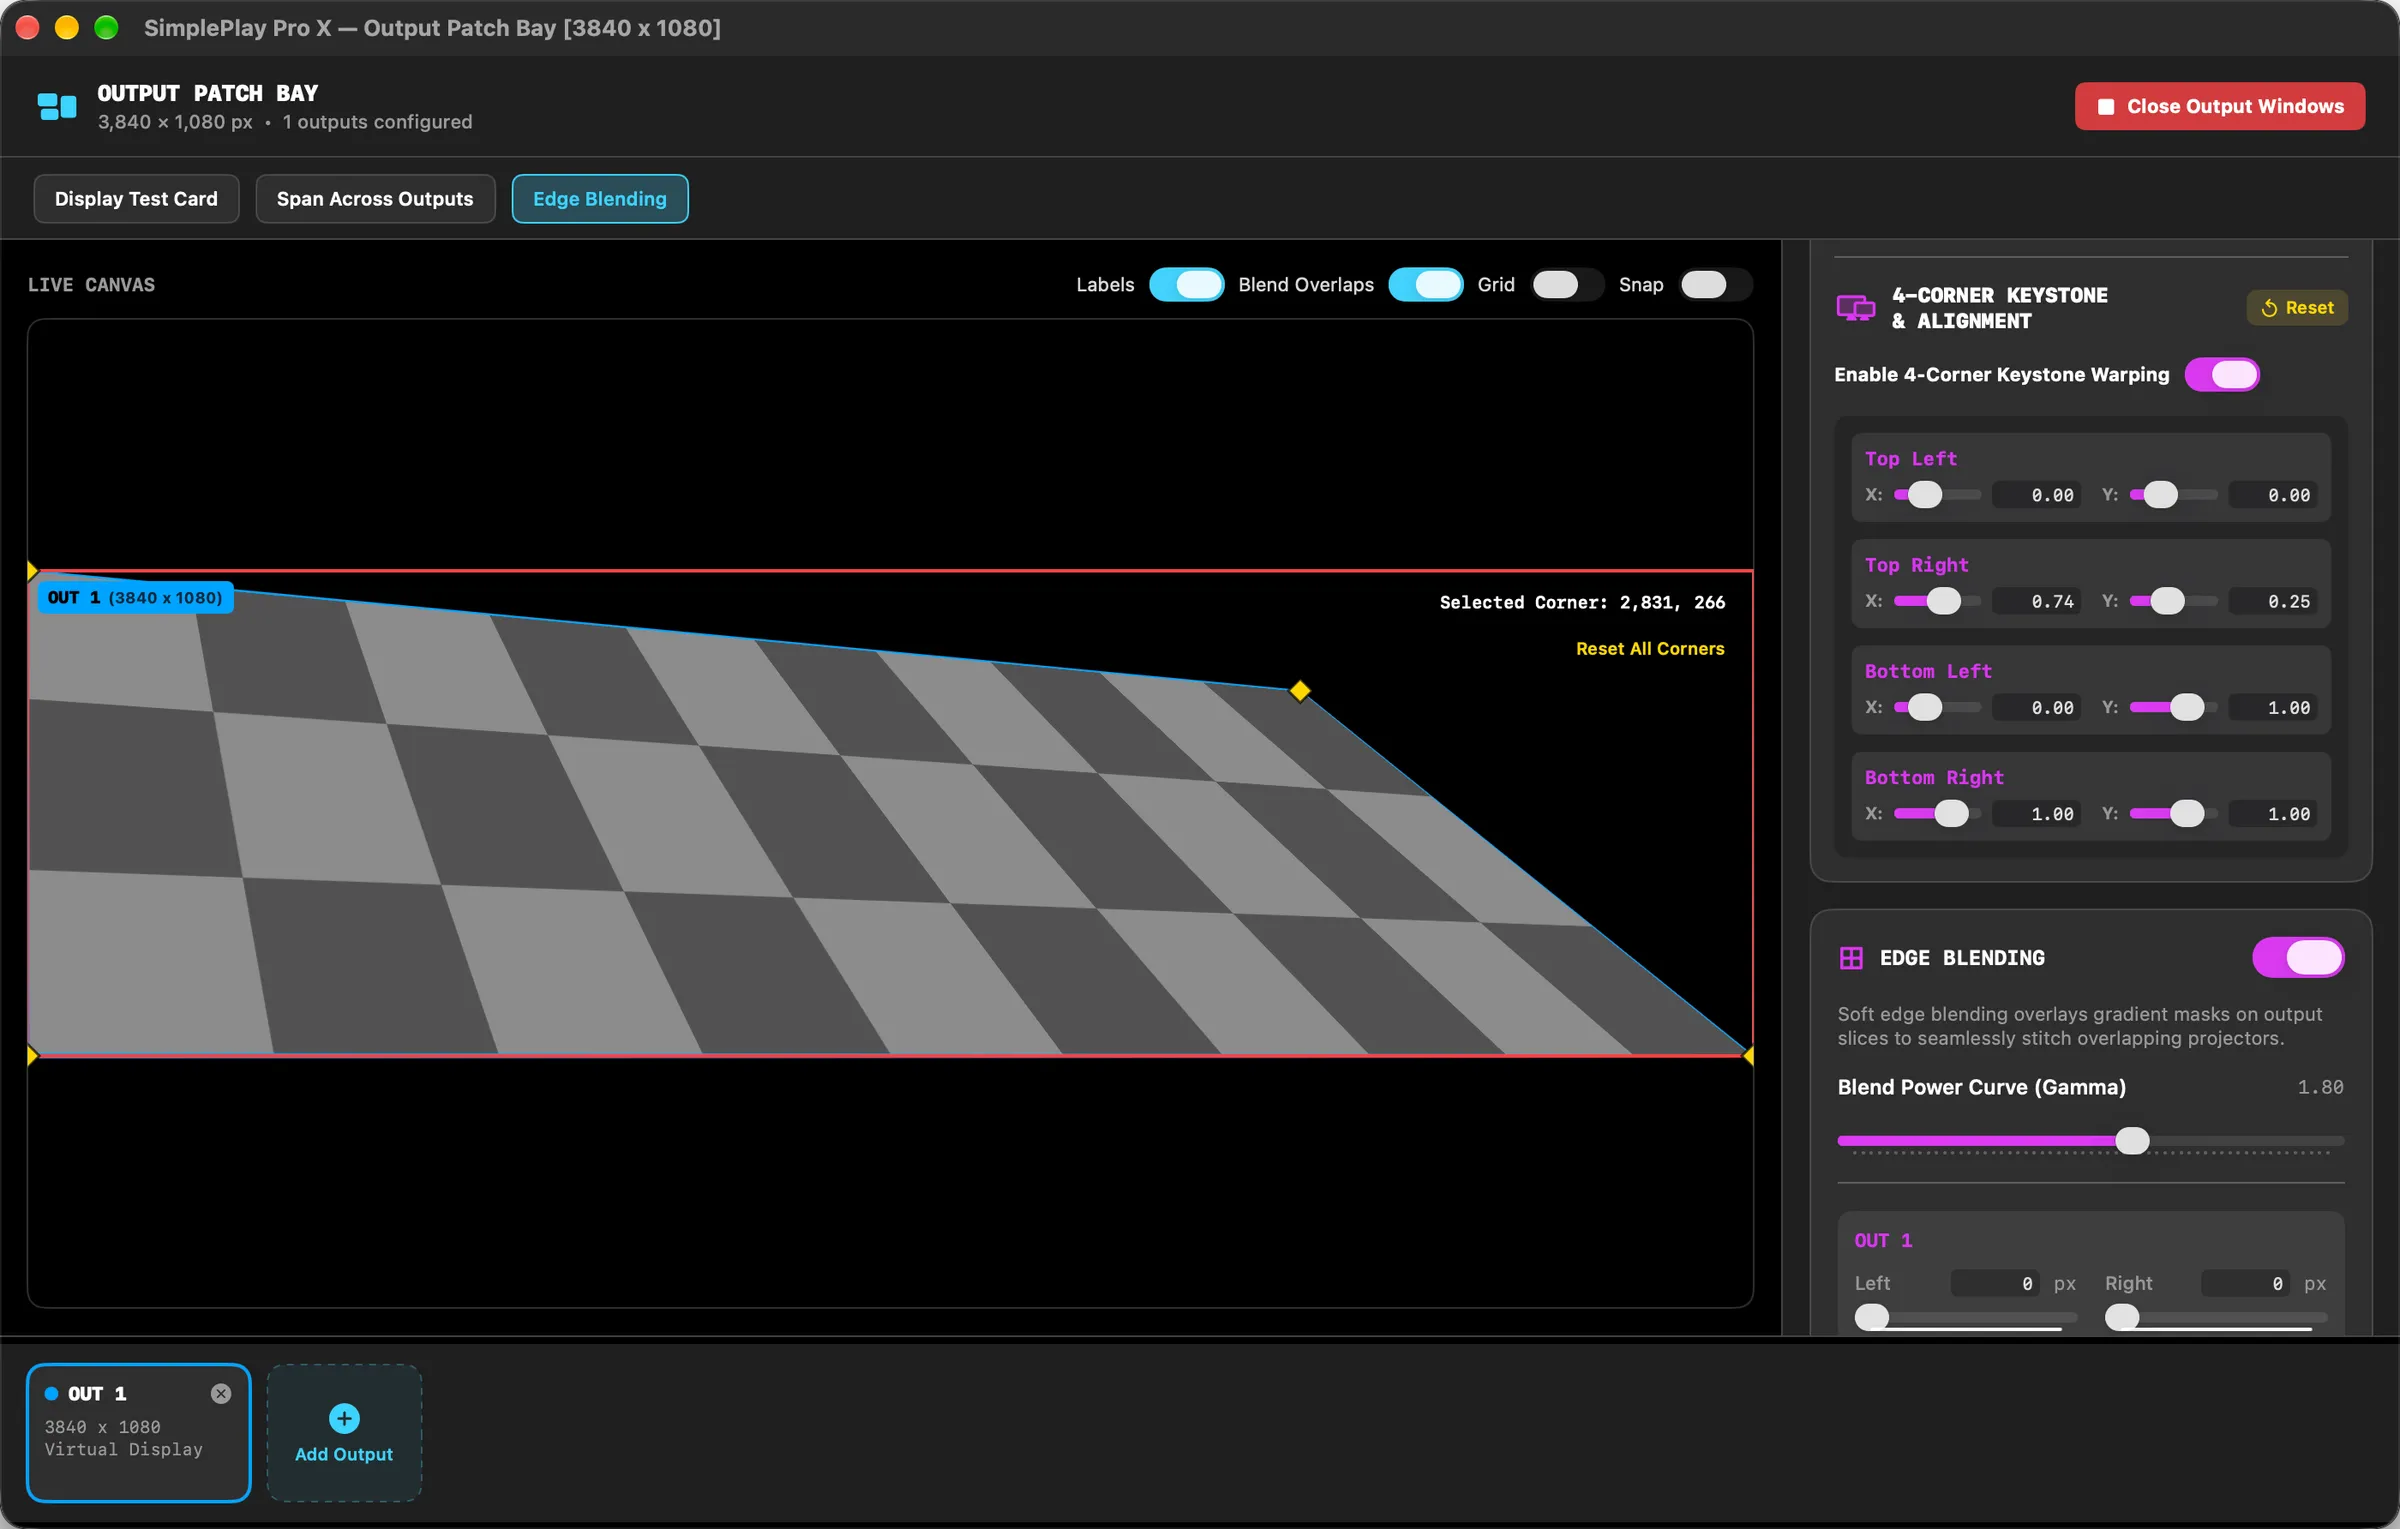
Task: Select the Edge Blending tab button
Action: 600,199
